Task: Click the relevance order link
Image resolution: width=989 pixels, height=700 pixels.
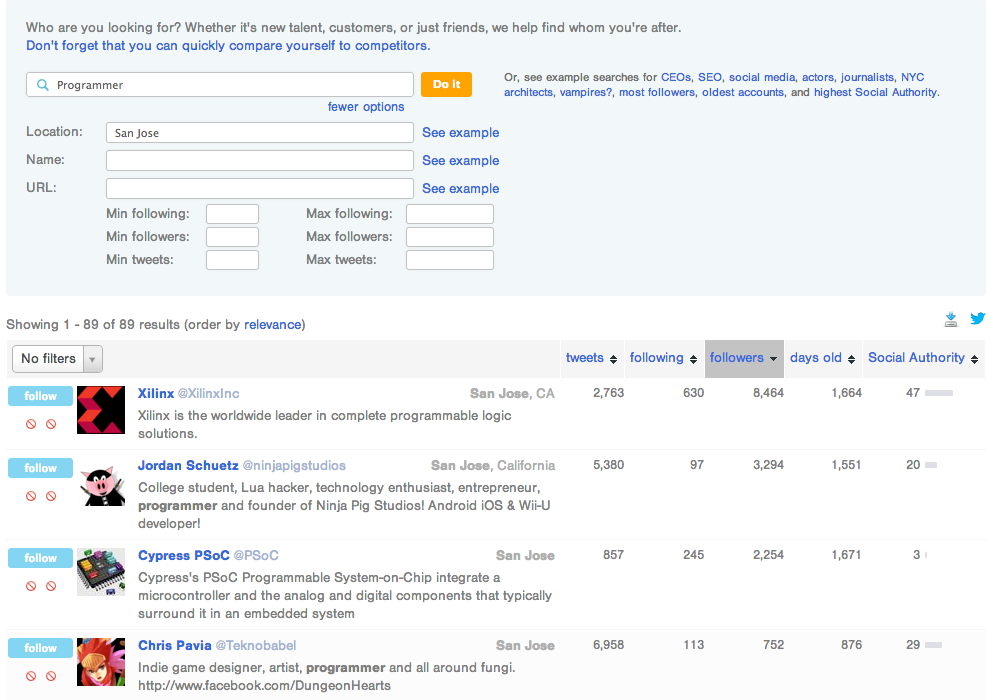Action: pos(272,324)
